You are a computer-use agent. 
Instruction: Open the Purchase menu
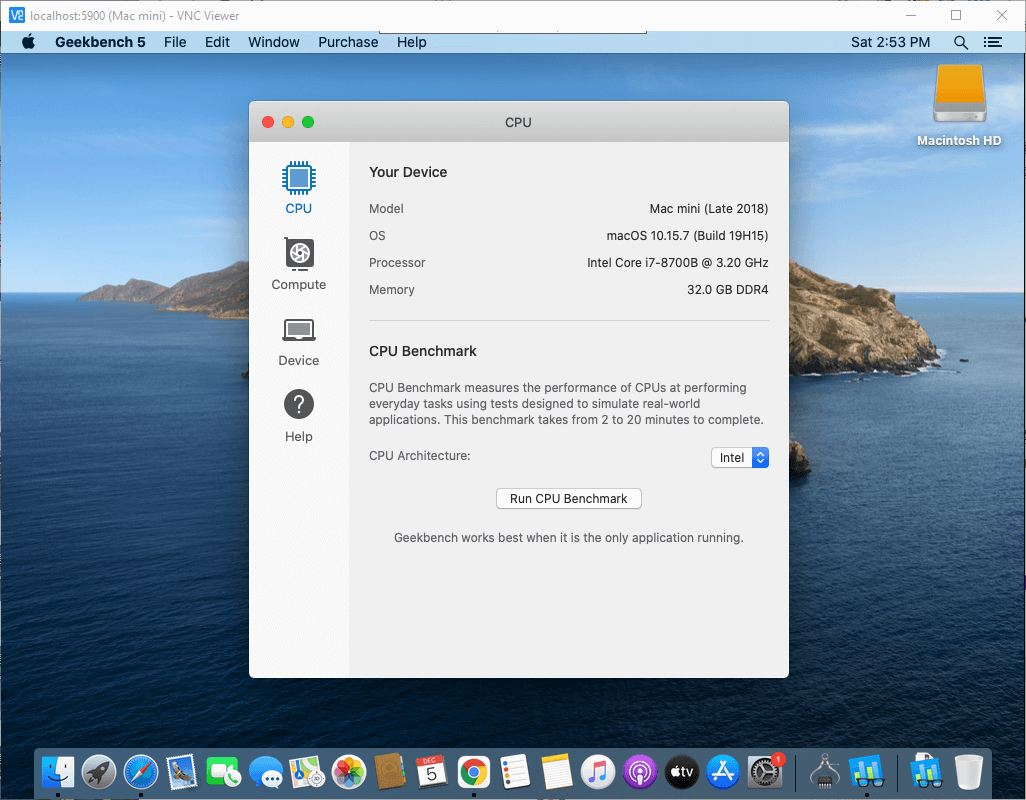coord(348,42)
